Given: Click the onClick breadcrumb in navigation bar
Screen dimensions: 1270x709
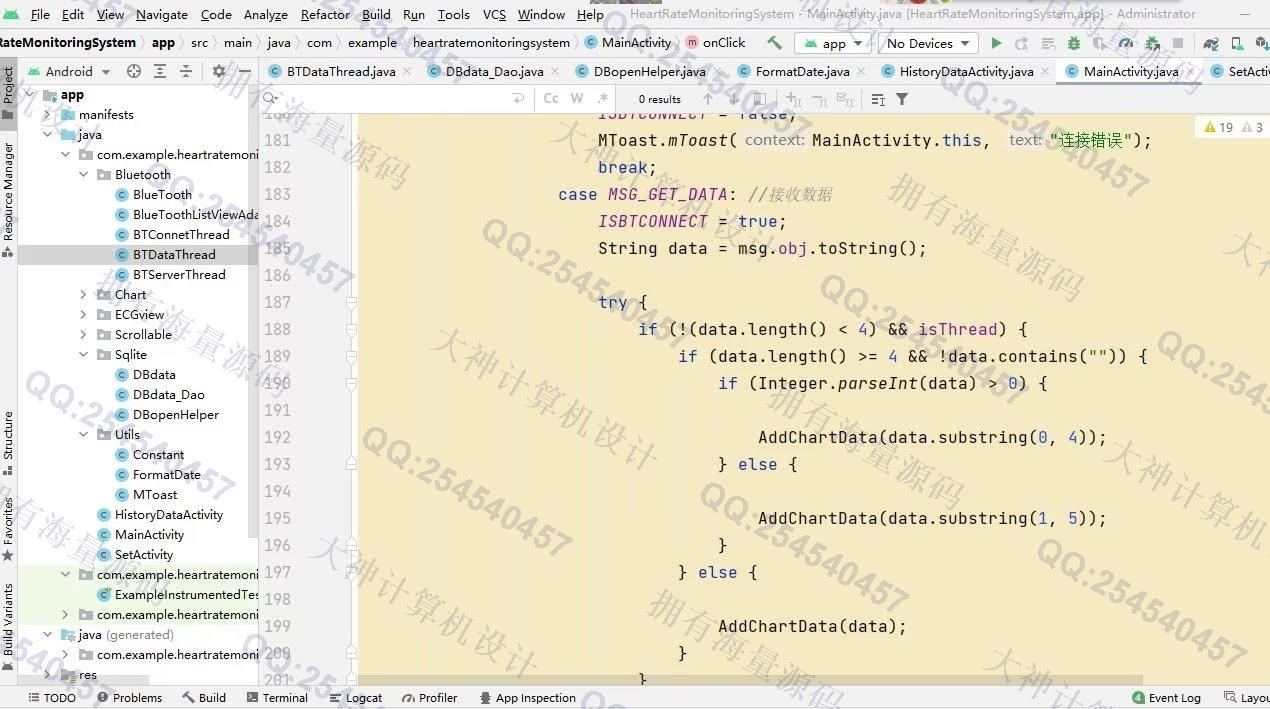Looking at the screenshot, I should (715, 43).
